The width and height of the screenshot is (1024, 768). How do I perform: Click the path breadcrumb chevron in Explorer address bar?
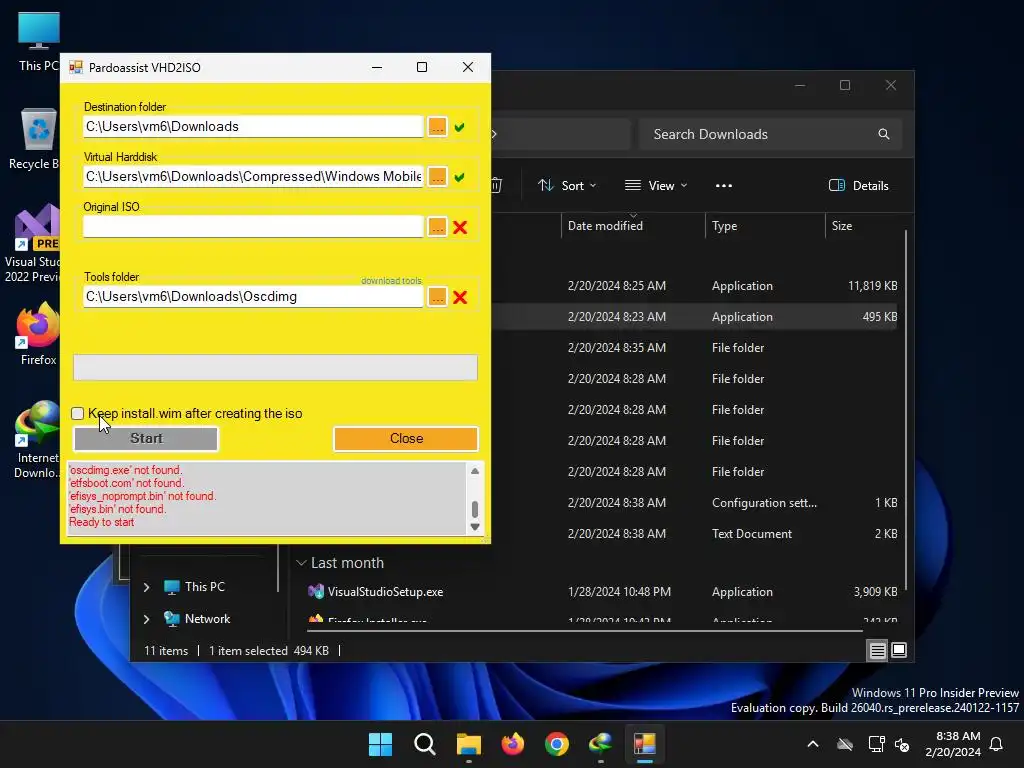pos(494,135)
